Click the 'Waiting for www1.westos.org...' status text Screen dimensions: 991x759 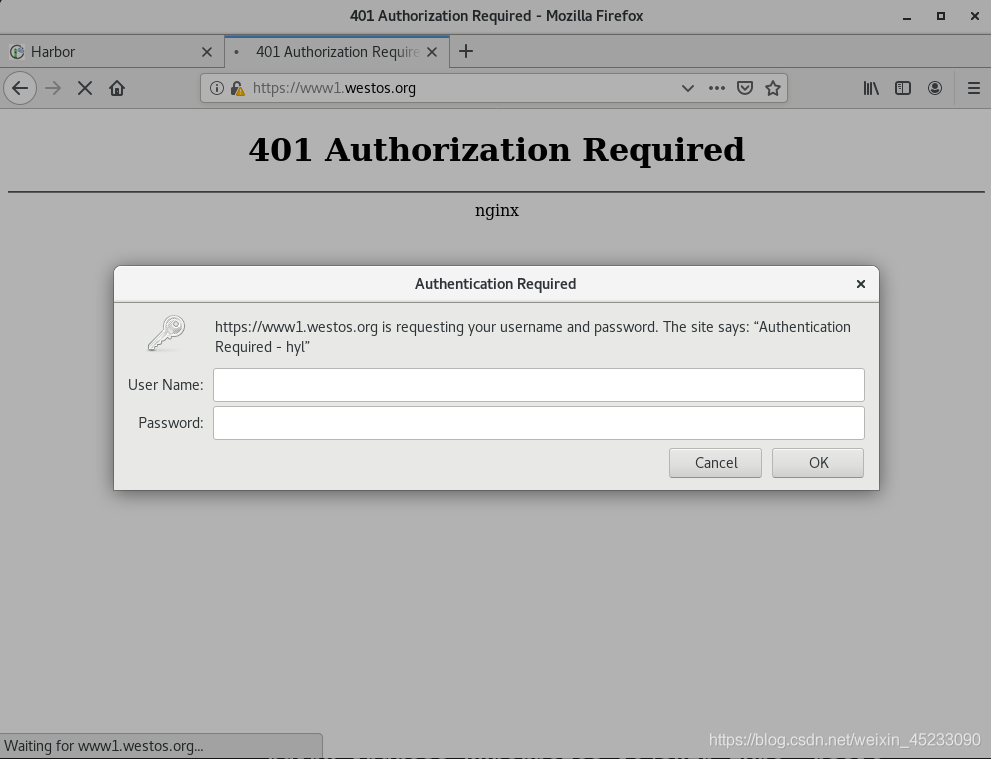104,746
